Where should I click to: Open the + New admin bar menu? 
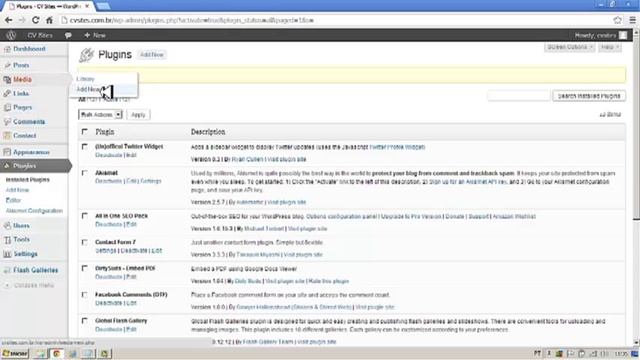tap(95, 36)
